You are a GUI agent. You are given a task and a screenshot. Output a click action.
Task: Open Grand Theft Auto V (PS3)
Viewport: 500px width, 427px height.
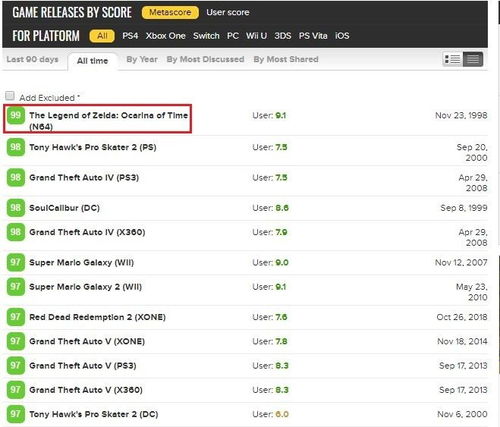click(x=83, y=366)
